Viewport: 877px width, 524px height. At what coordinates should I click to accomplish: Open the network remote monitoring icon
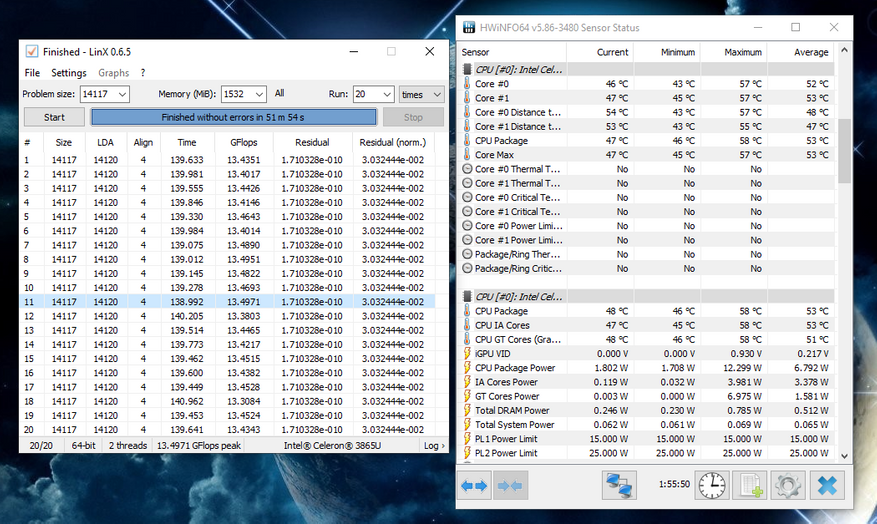620,485
